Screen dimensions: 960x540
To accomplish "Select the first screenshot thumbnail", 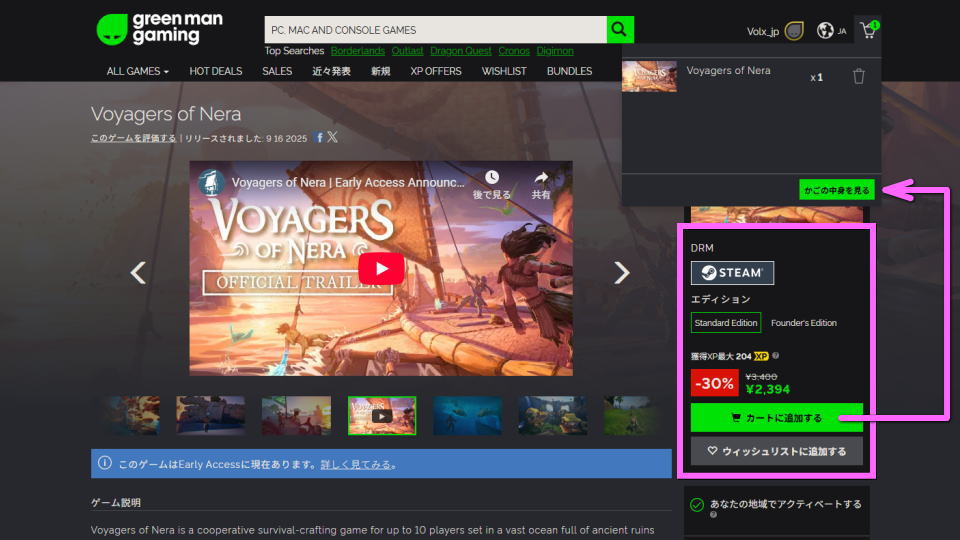I will pos(132,415).
